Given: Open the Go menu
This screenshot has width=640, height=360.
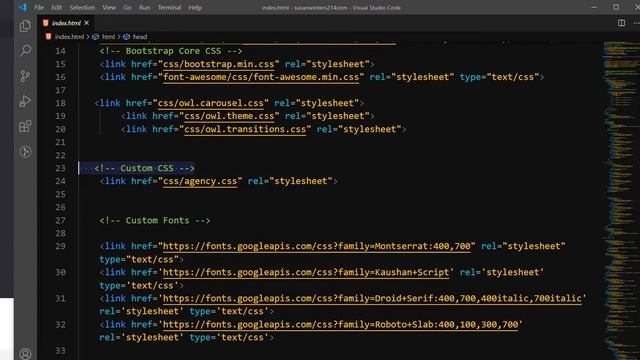Looking at the screenshot, I should pyautogui.click(x=127, y=7).
